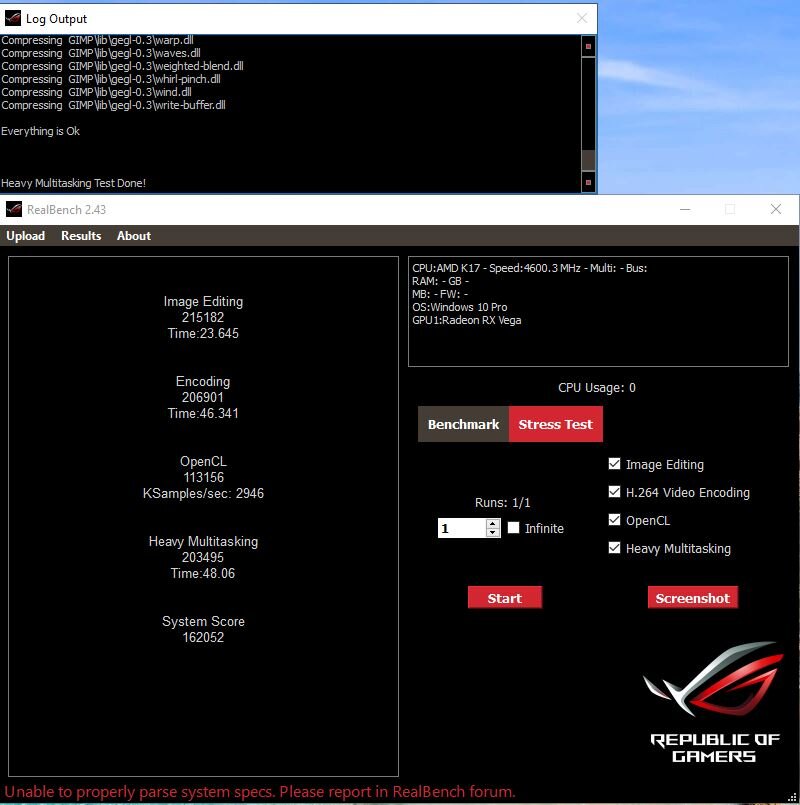Click 'Heavy Multitasking Test Done!' log line
Screen dimensions: 800x805
pos(73,183)
